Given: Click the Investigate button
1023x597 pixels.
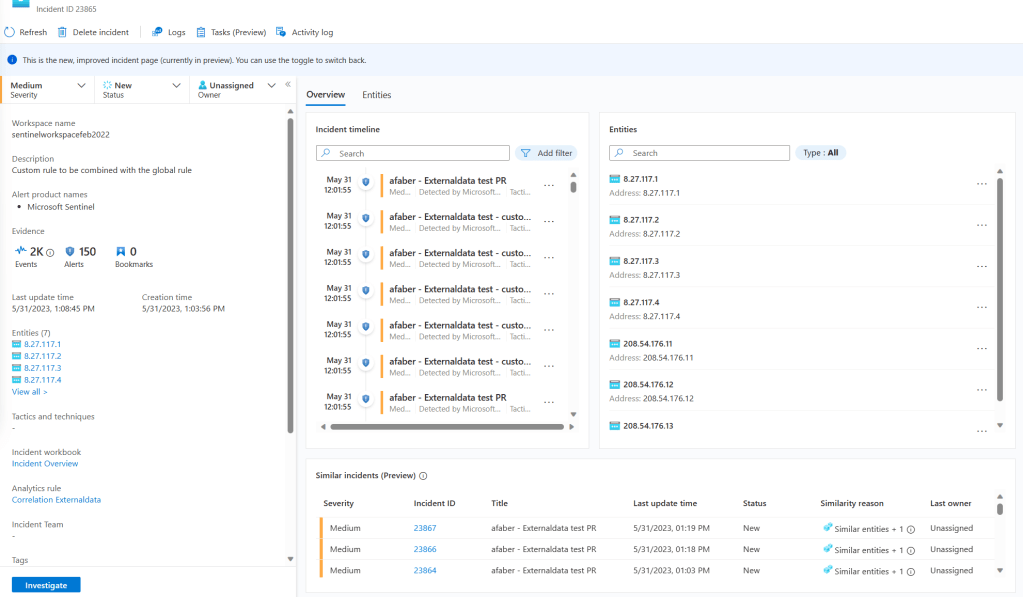Looking at the screenshot, I should pos(46,585).
